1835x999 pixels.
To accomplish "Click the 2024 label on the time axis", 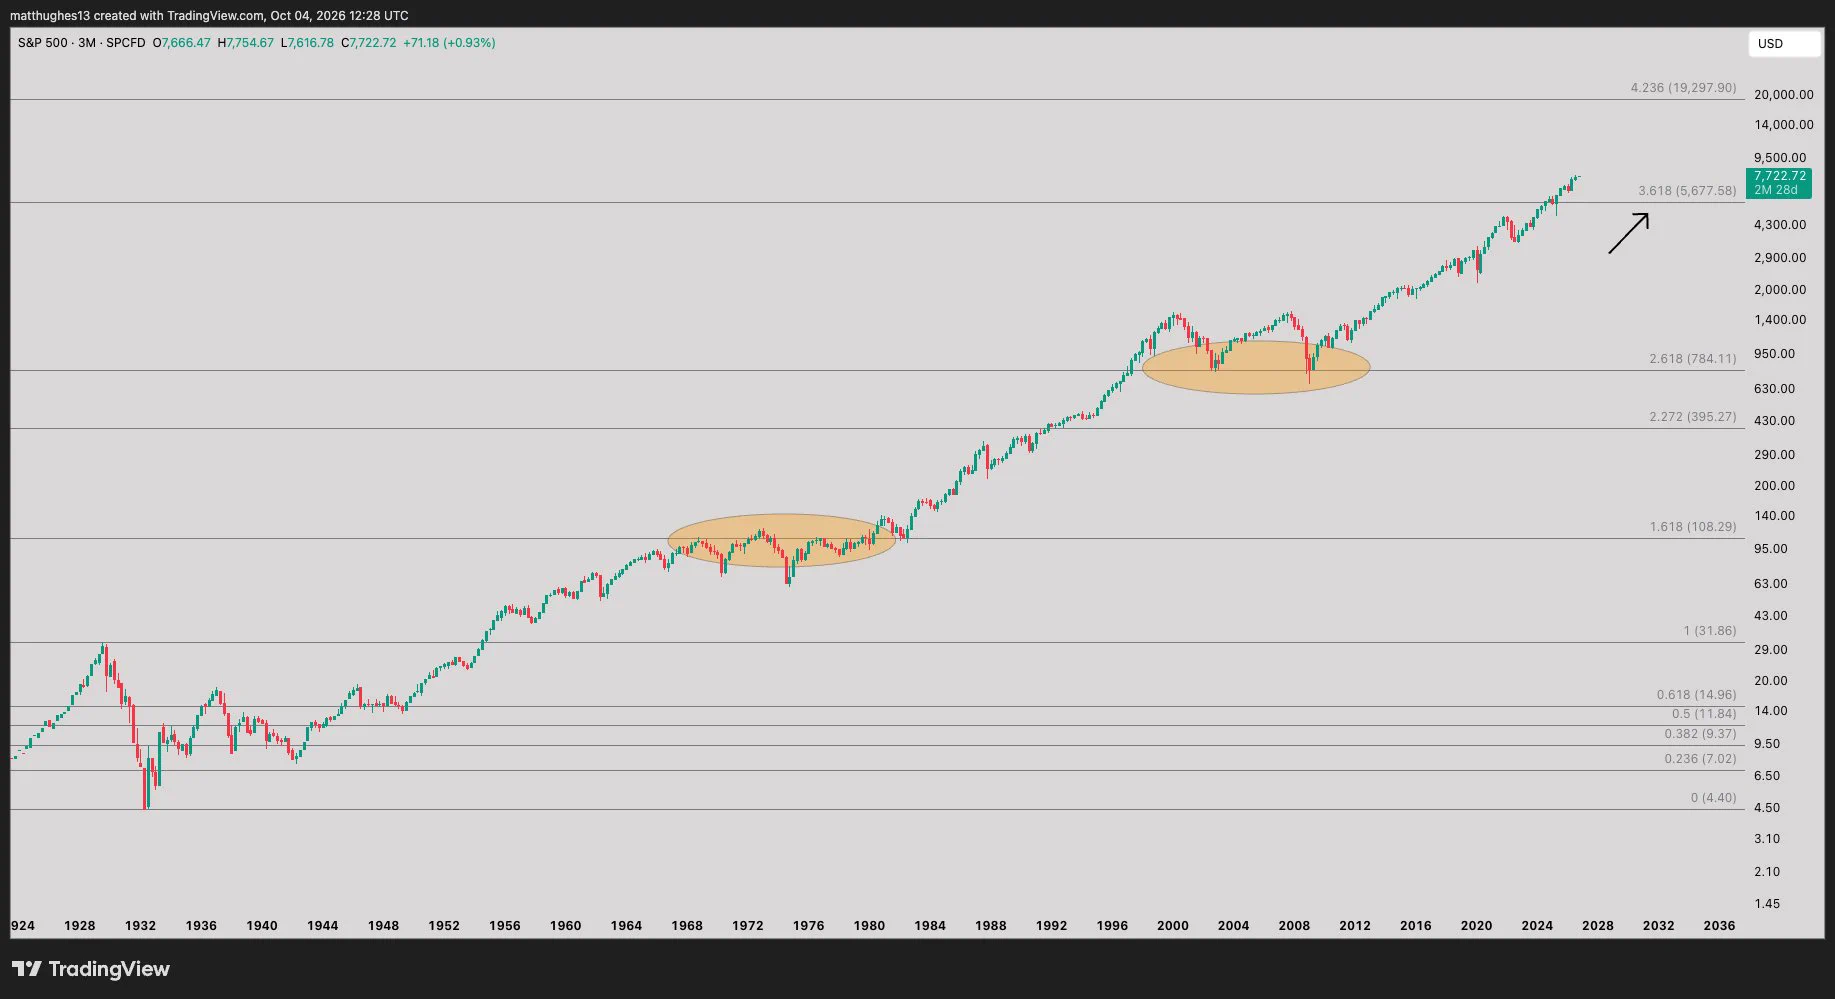I will tap(1537, 926).
